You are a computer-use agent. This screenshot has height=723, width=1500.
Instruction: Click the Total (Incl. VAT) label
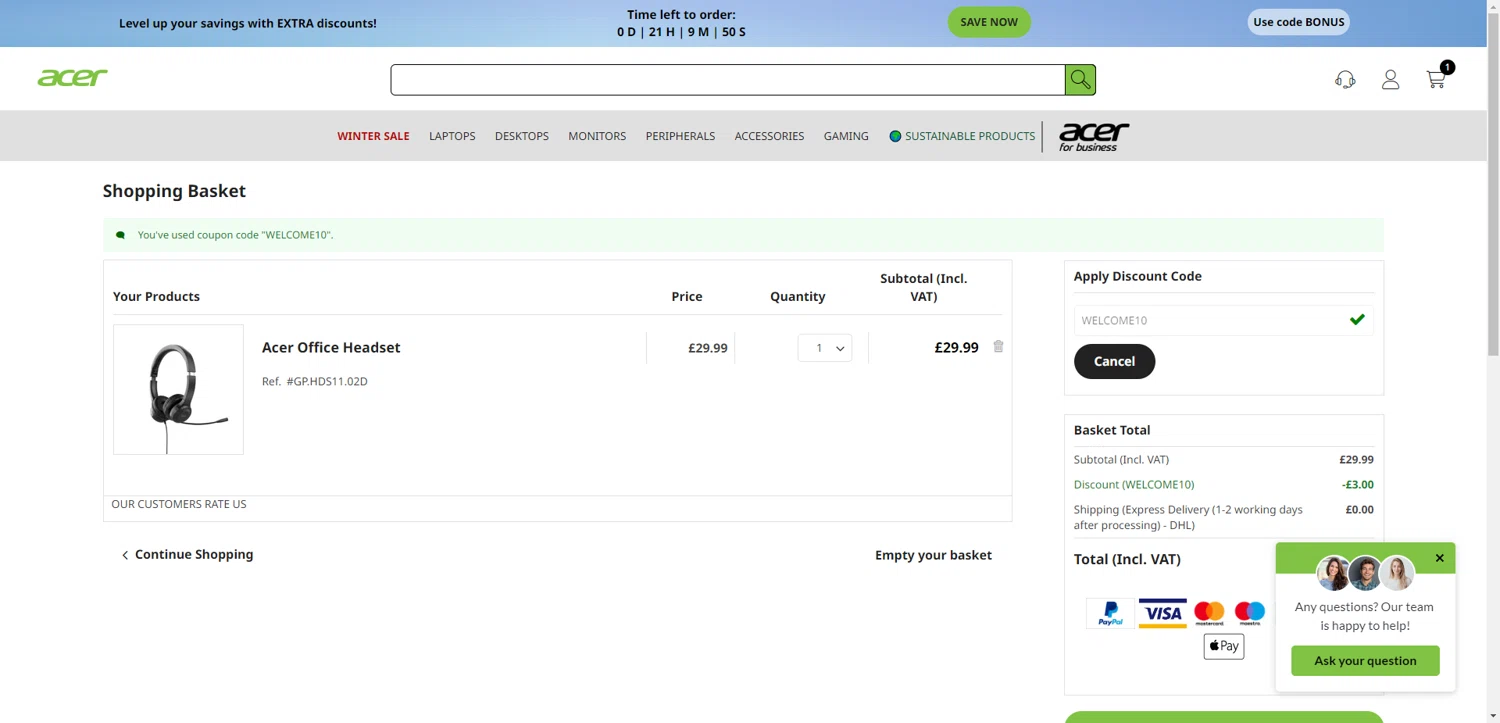(1127, 559)
